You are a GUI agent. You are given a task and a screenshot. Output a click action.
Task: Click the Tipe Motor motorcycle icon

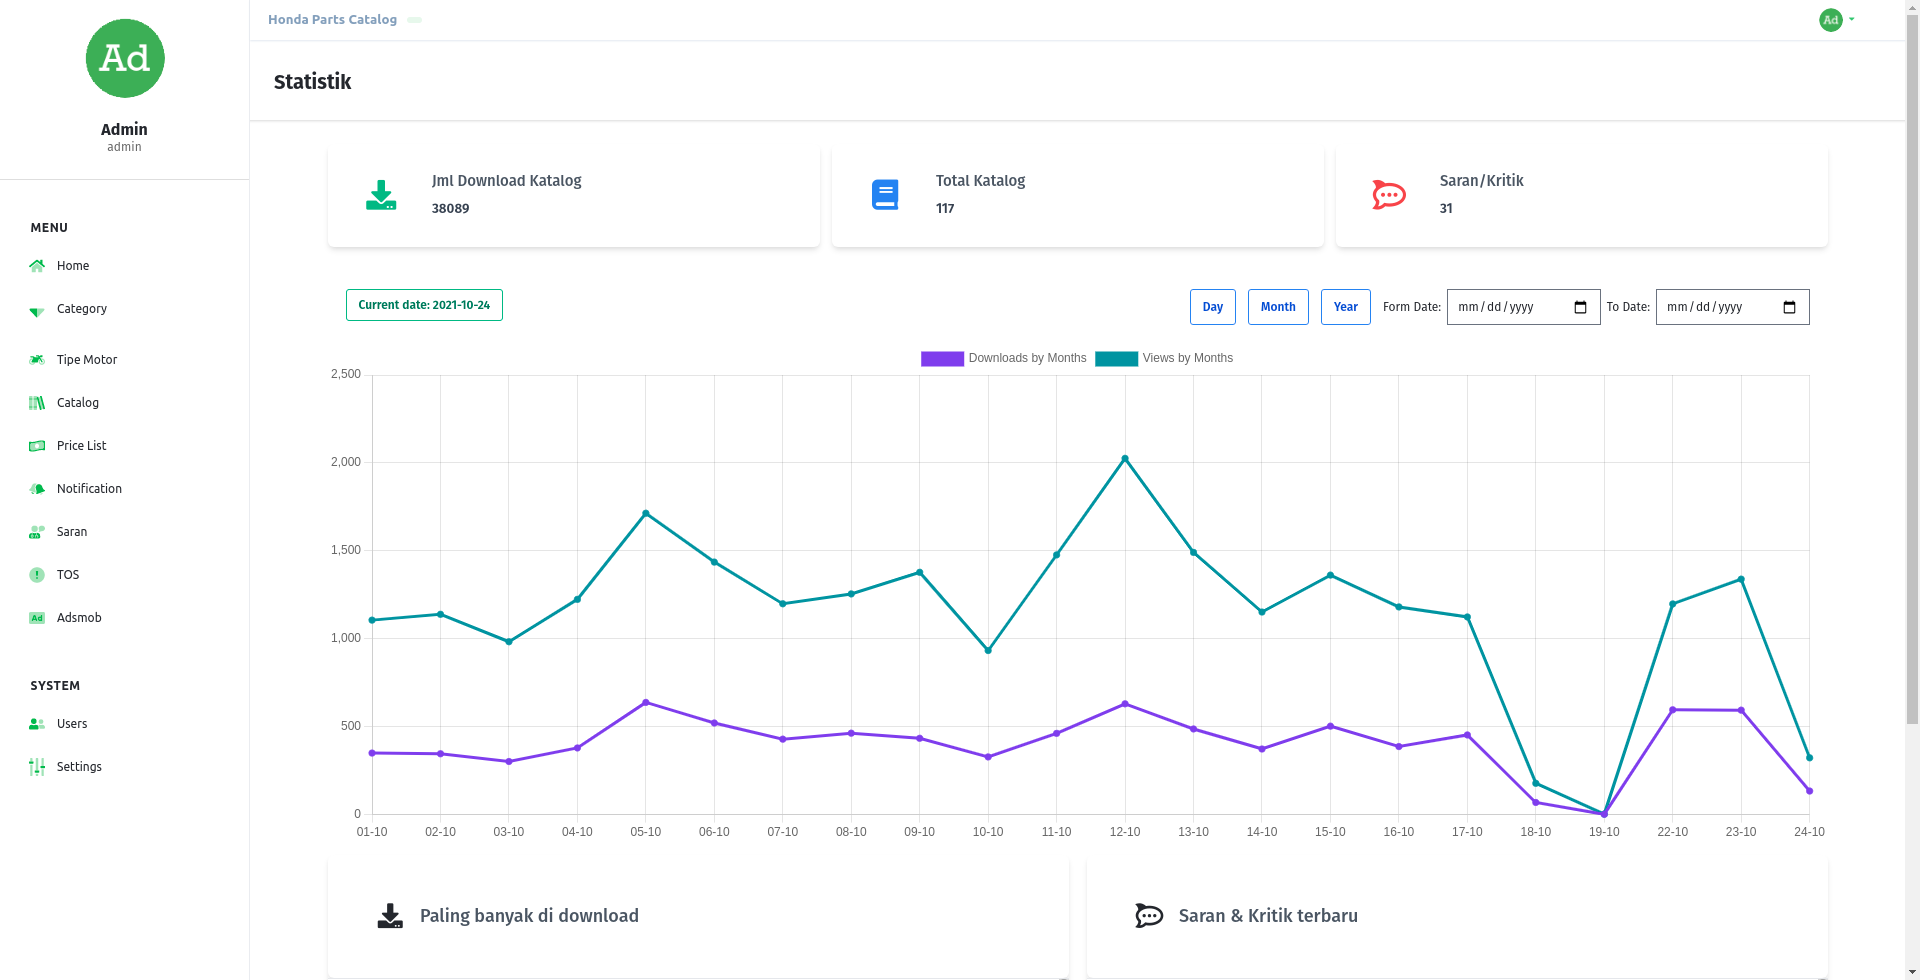(x=37, y=360)
